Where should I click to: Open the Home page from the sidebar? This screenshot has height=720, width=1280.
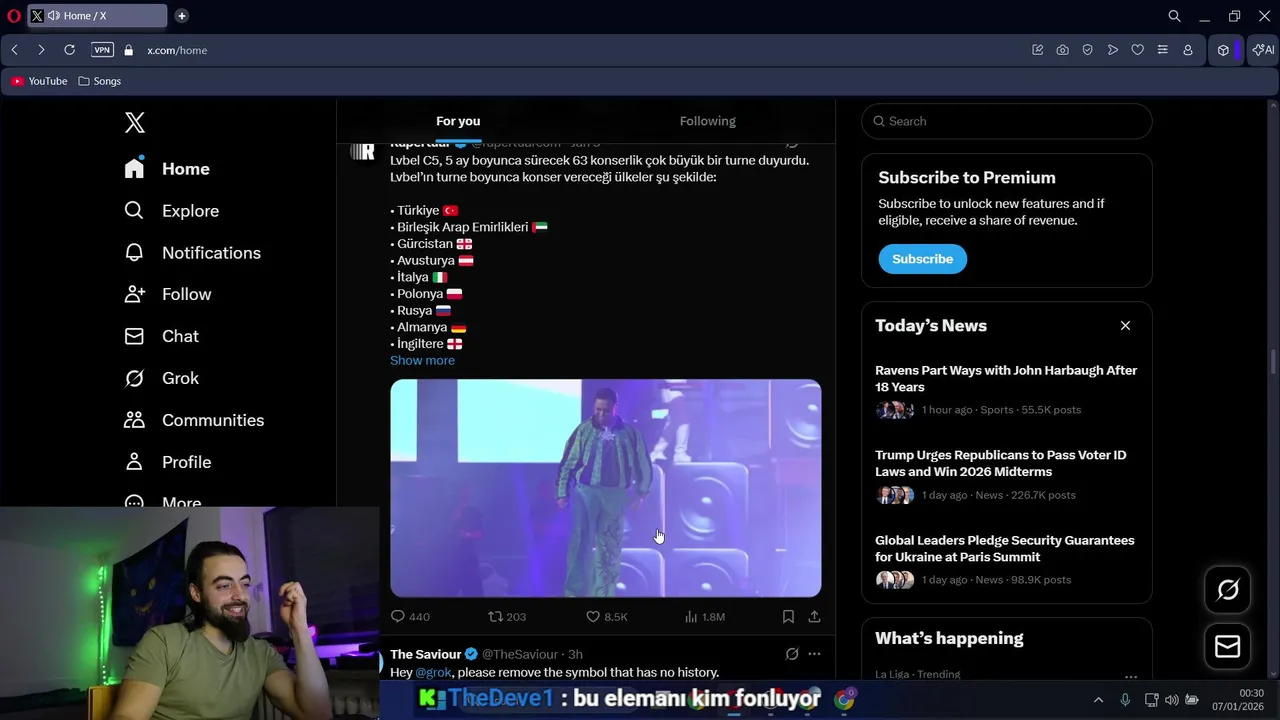pyautogui.click(x=167, y=169)
